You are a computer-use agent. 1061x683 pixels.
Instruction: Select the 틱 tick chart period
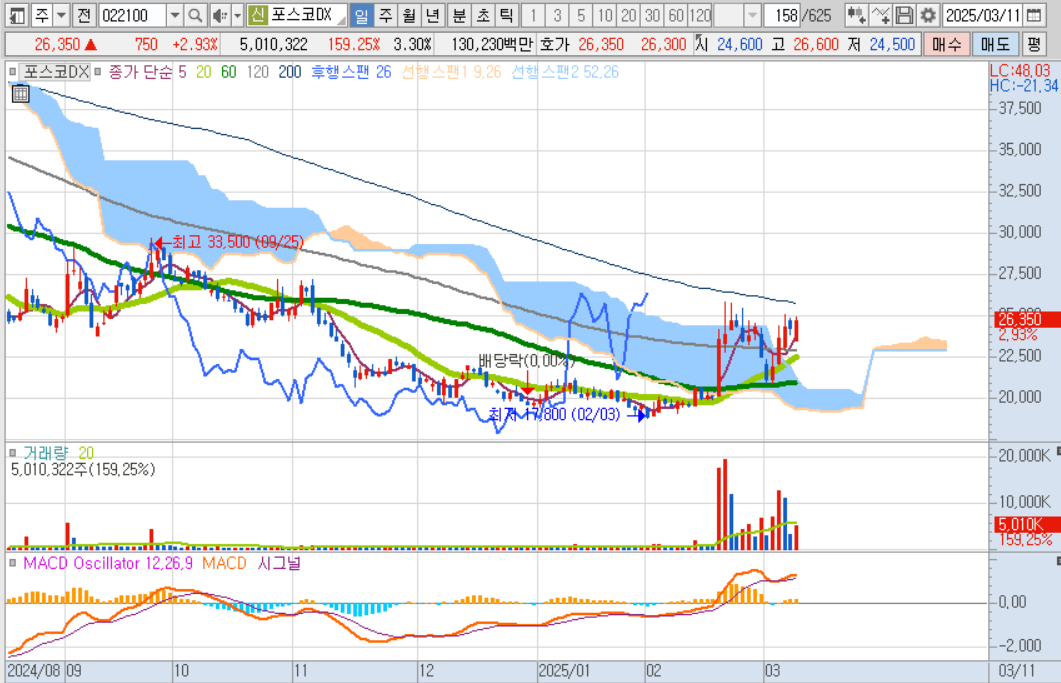[x=506, y=14]
